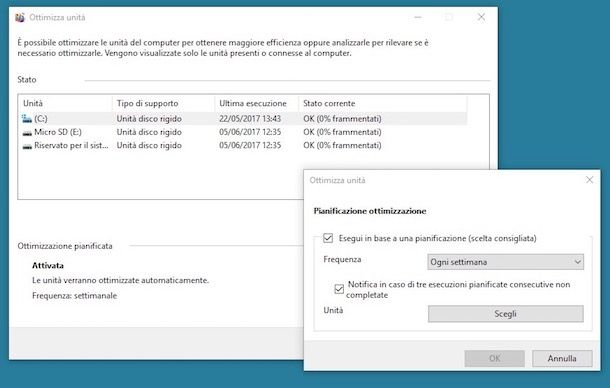Sort by the Tipo di supporto column header
610x388 pixels.
[x=163, y=104]
